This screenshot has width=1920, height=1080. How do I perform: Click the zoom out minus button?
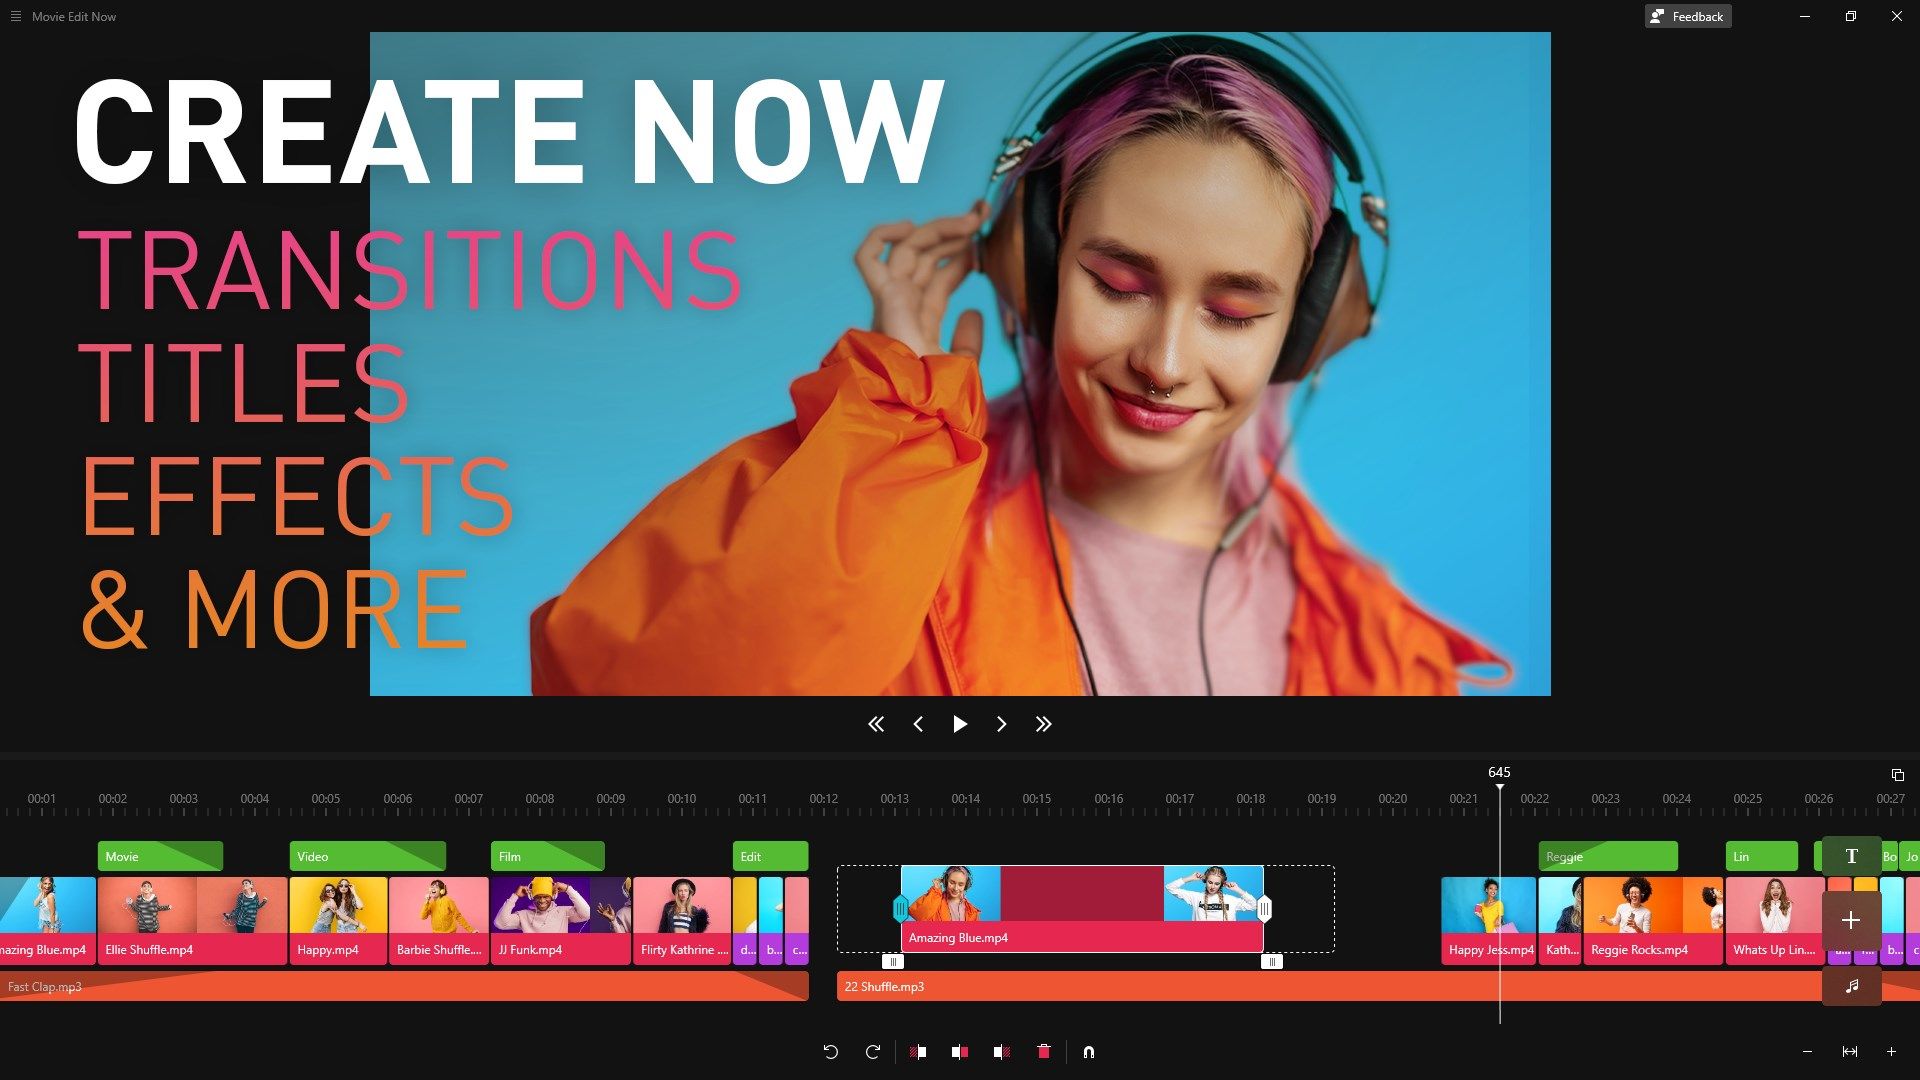pos(1808,1051)
